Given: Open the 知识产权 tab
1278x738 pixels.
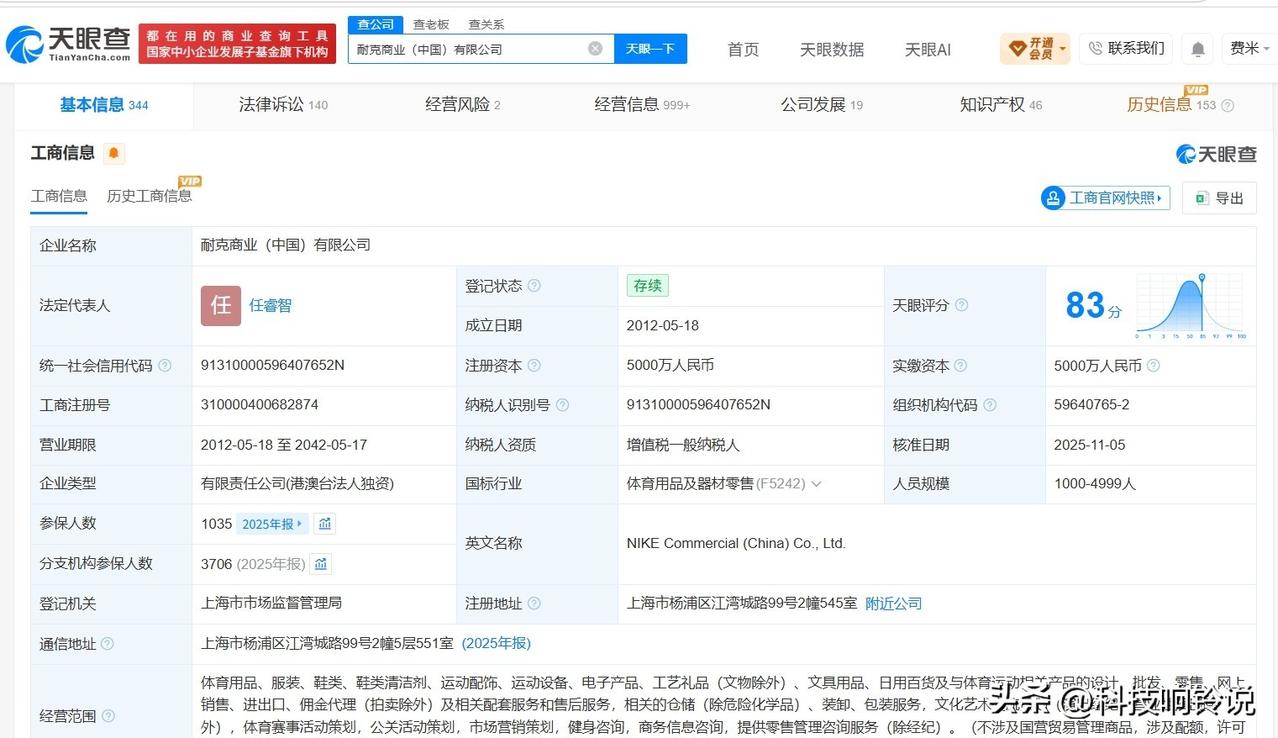Looking at the screenshot, I should 1001,105.
